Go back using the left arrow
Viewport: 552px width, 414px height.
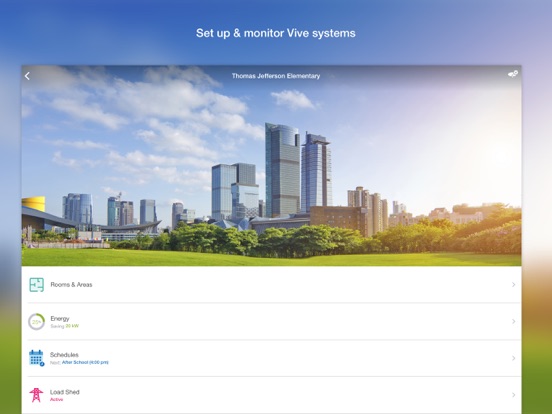point(27,76)
